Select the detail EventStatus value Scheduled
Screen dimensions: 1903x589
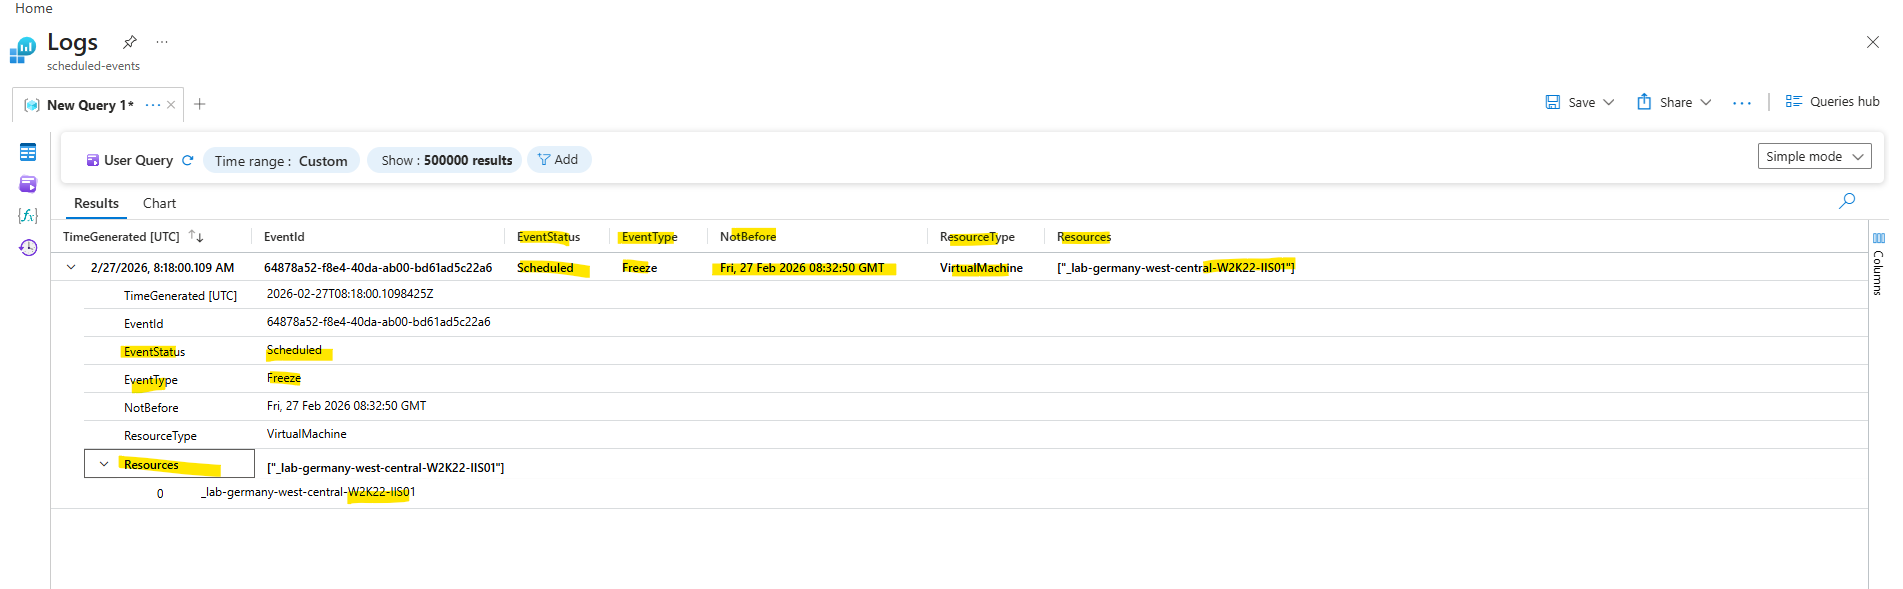tap(294, 350)
